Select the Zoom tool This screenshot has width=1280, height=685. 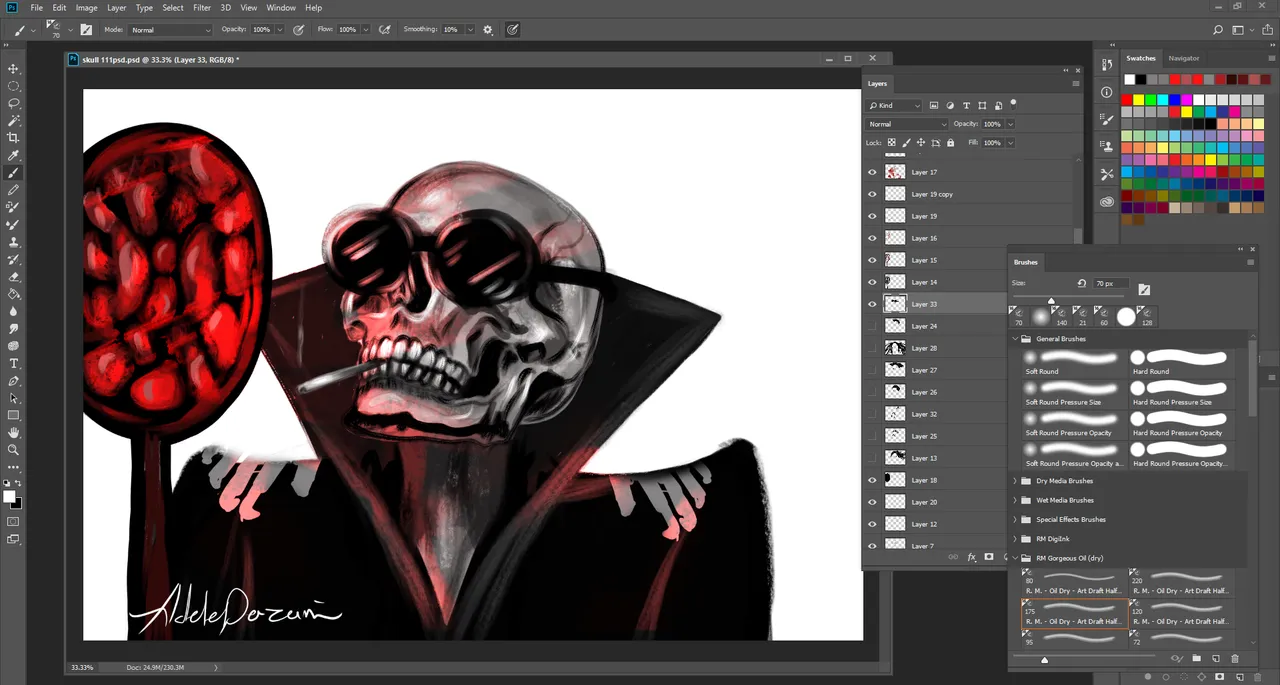[x=14, y=450]
